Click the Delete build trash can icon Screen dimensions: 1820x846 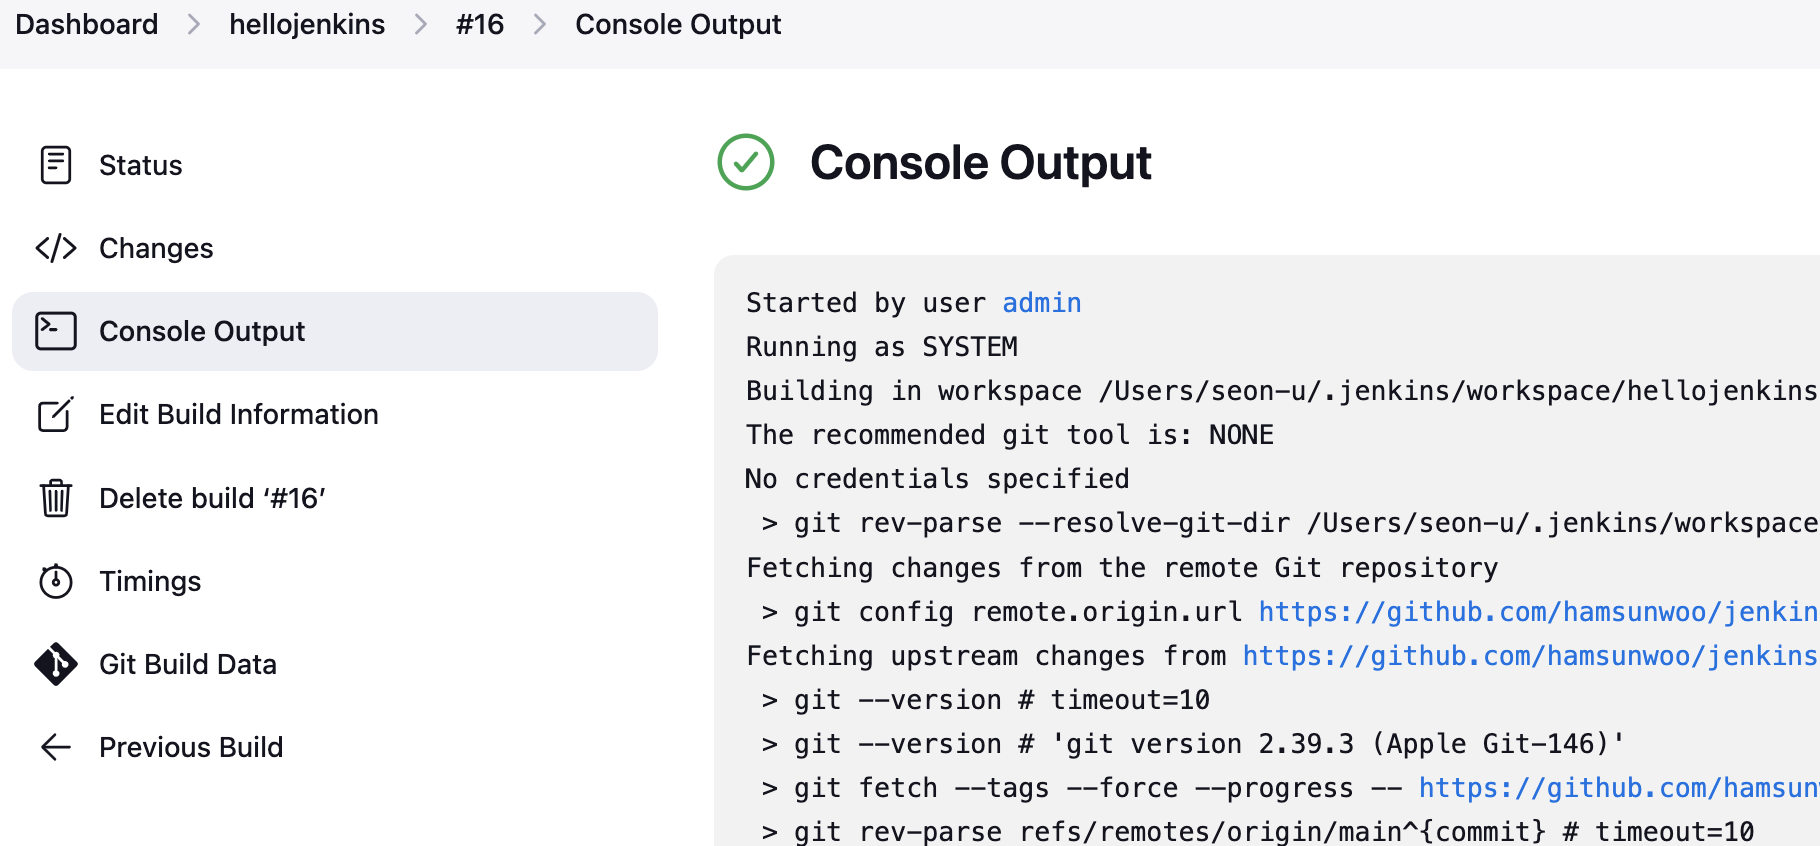56,497
